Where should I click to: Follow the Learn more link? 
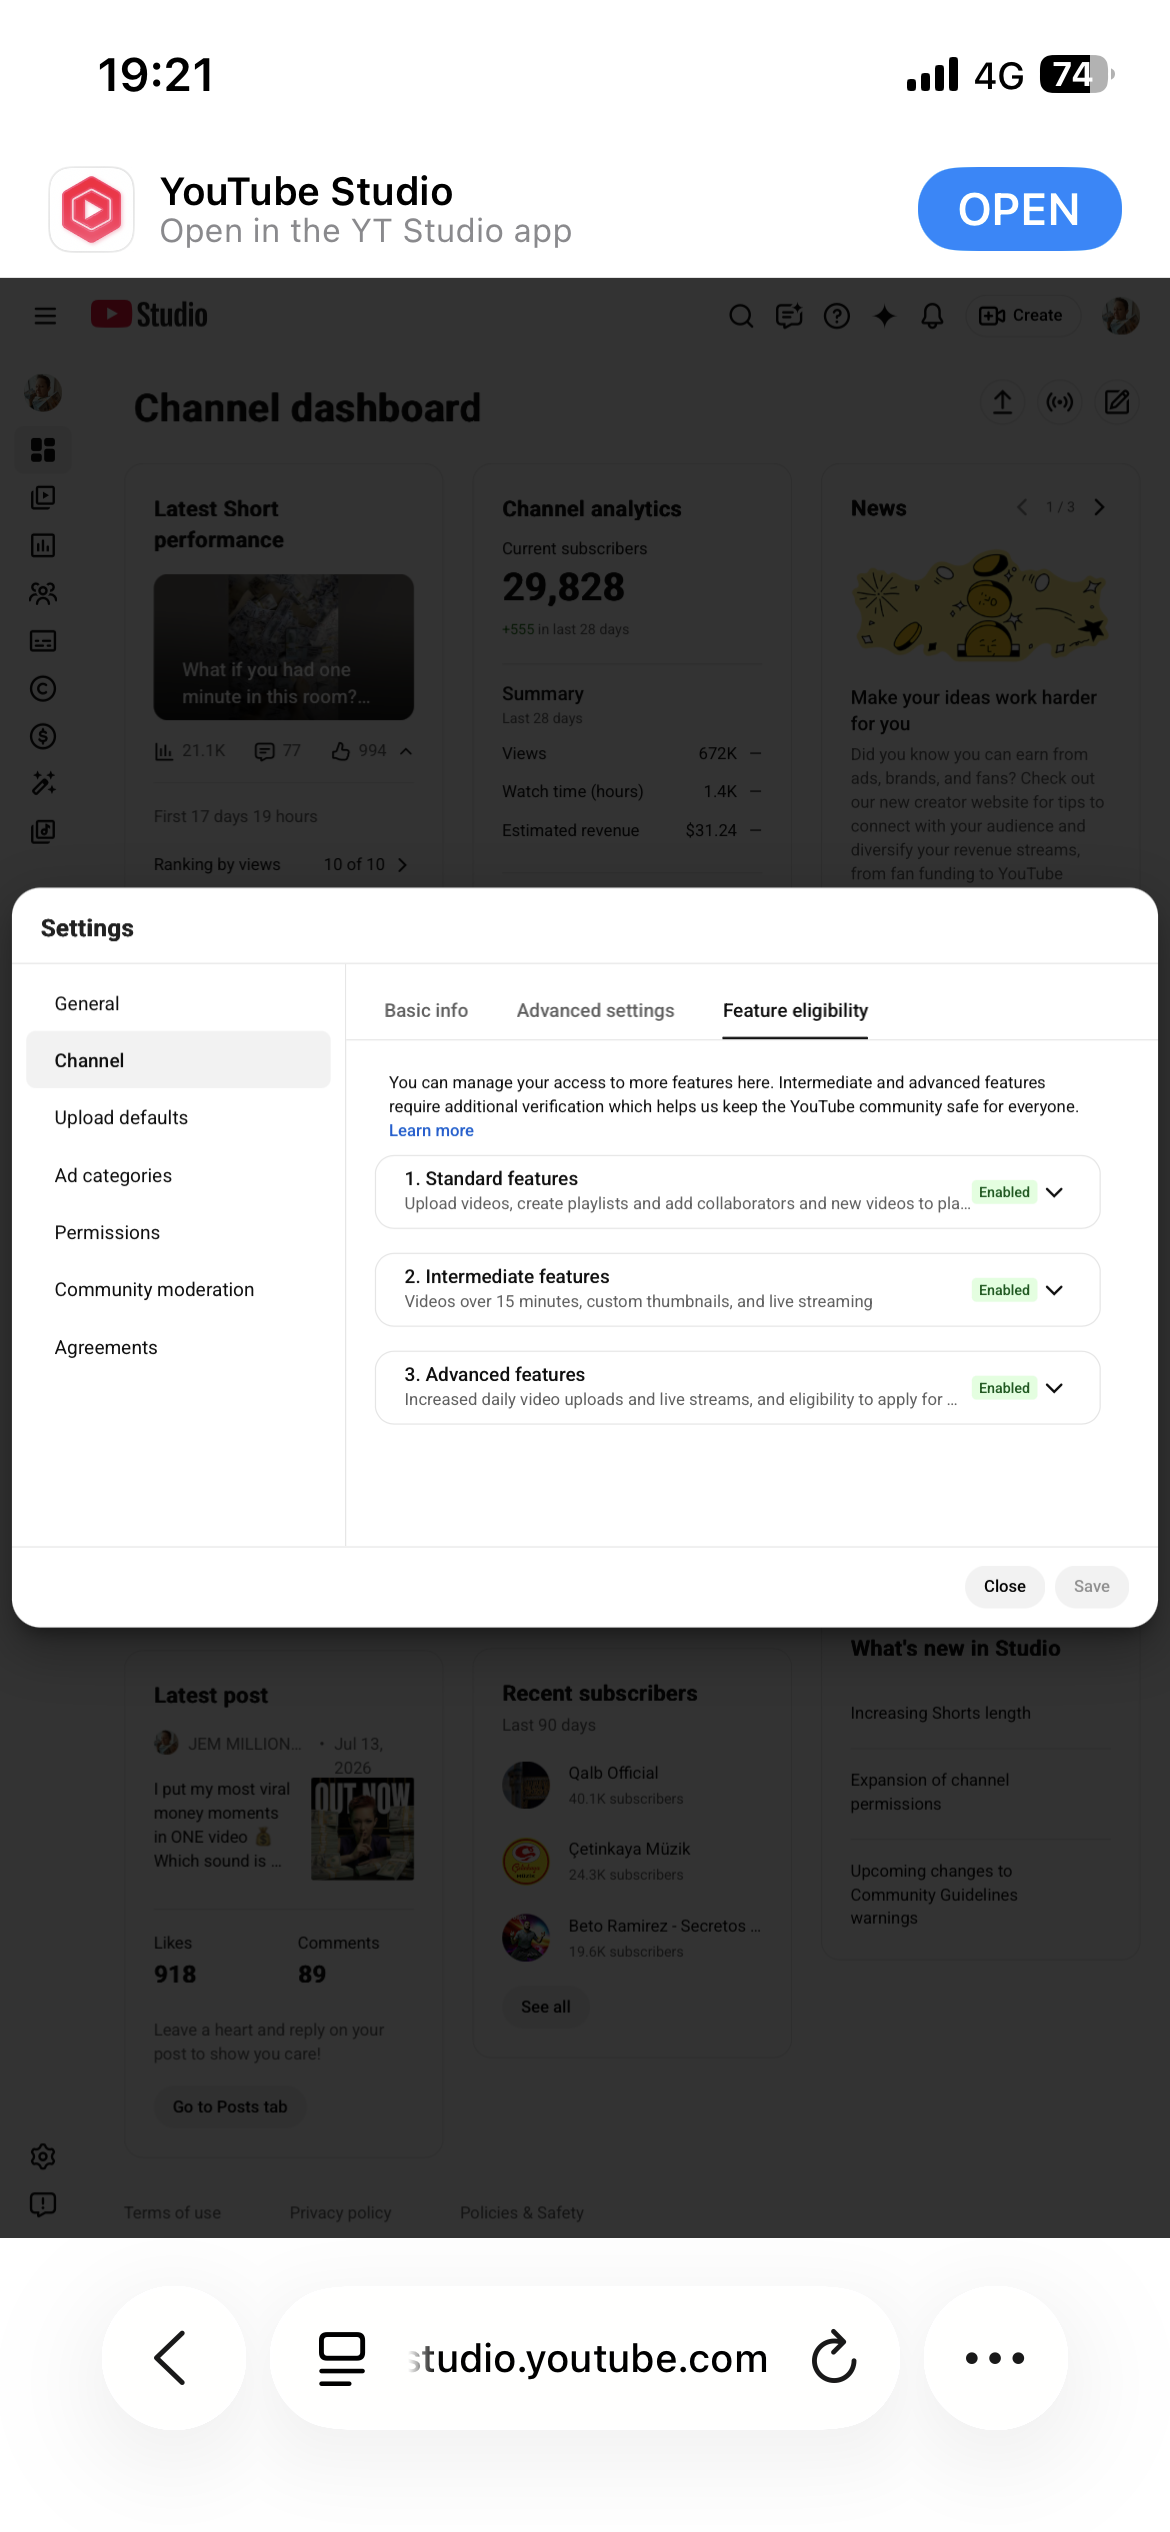tap(431, 1130)
